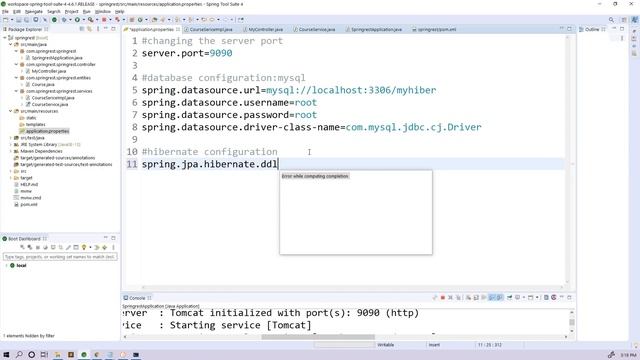This screenshot has width=640, height=360.
Task: Click the Debug toolbar icon
Action: 64,20
